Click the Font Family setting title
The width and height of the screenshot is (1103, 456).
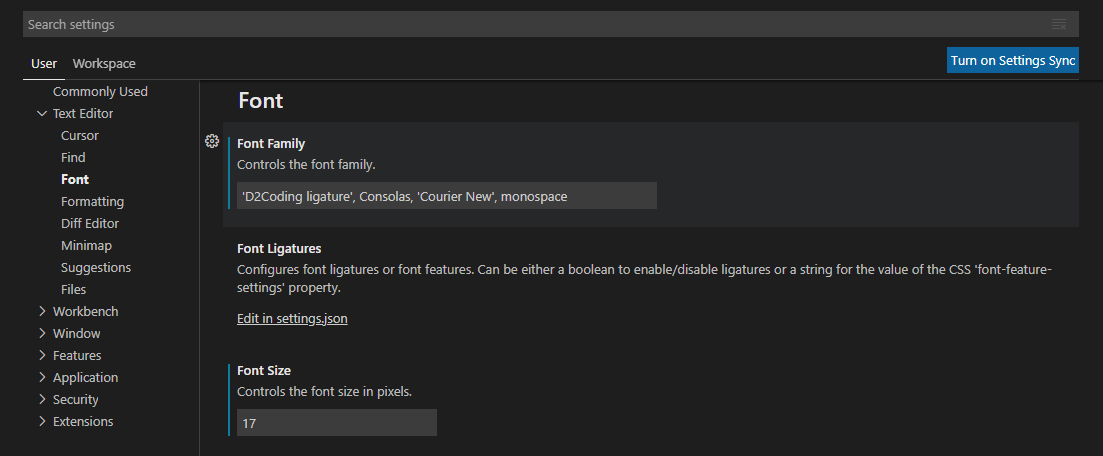point(271,144)
